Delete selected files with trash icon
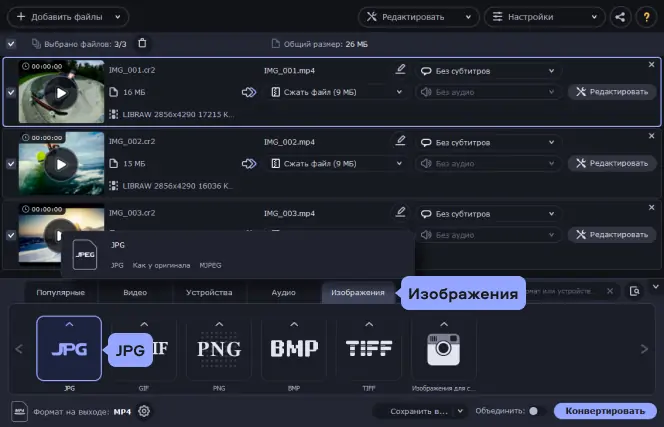The width and height of the screenshot is (664, 427). click(x=142, y=44)
